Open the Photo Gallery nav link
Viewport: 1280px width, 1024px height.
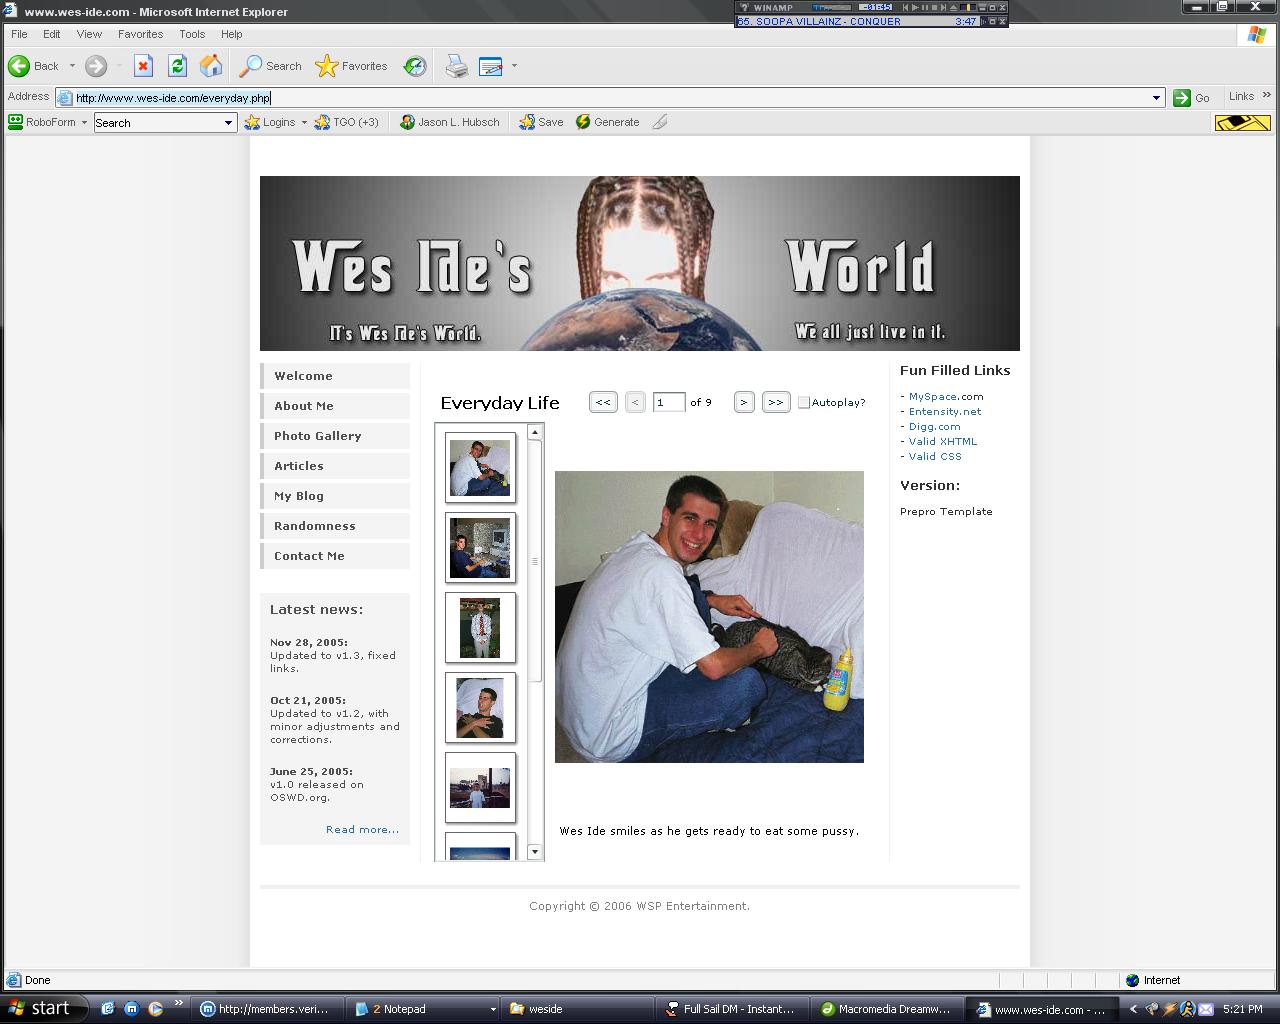point(318,436)
